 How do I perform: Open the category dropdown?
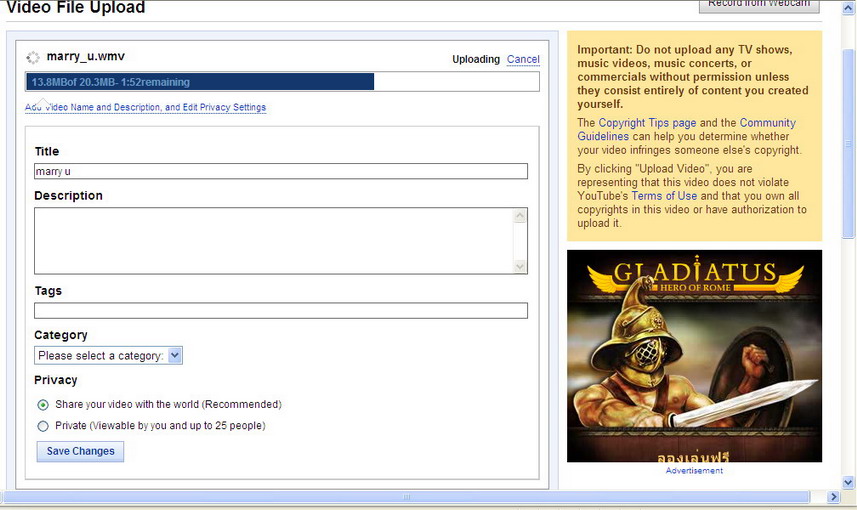[108, 356]
